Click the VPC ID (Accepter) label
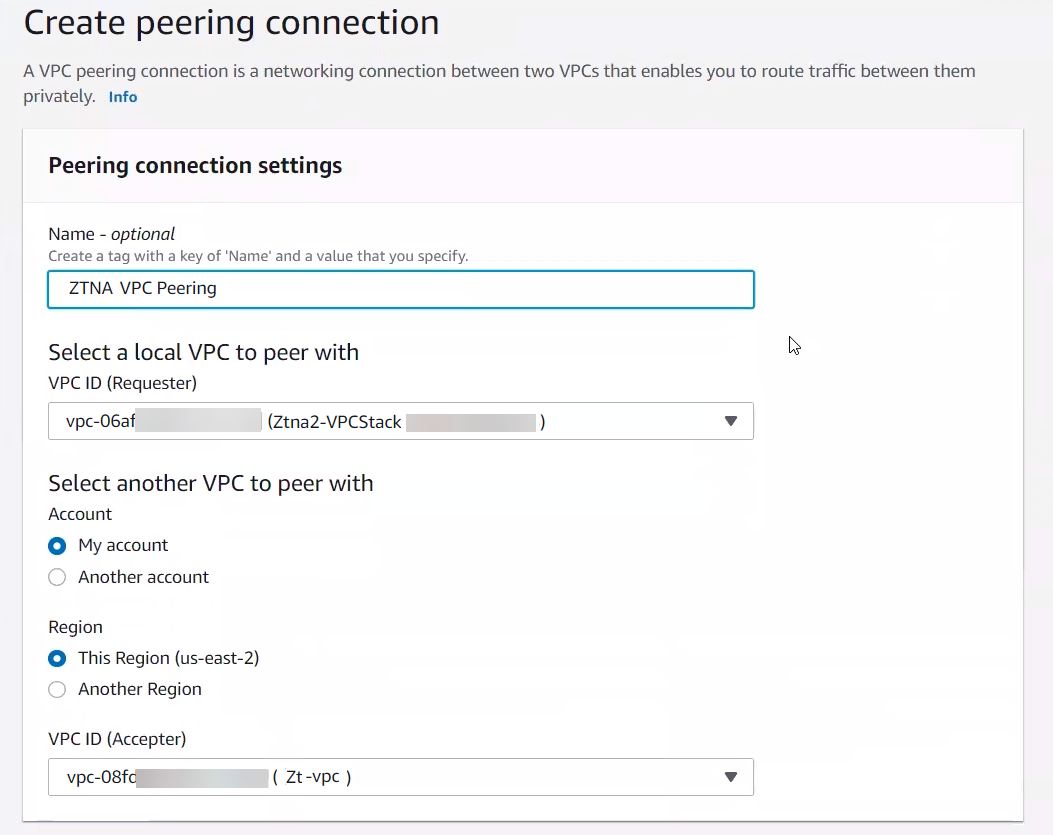Screen dimensions: 1053x835 pyautogui.click(x=117, y=739)
